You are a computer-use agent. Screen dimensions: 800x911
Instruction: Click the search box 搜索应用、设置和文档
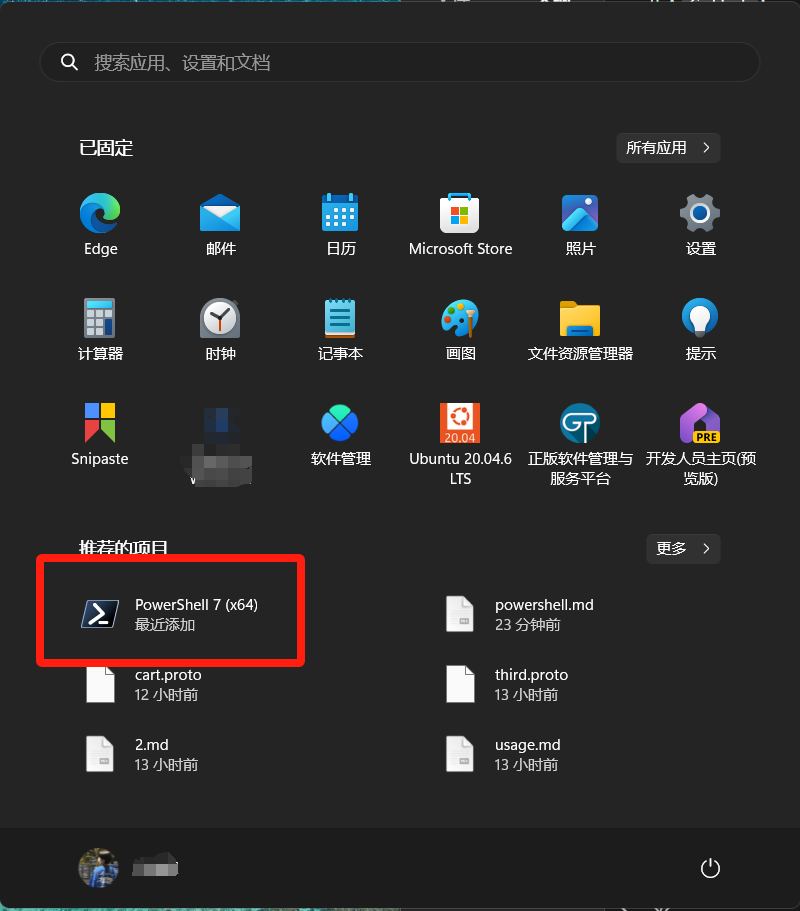click(400, 62)
